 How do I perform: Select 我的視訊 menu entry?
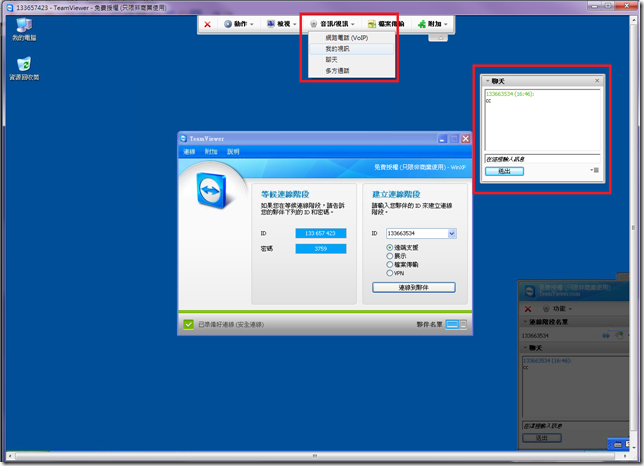pos(352,49)
